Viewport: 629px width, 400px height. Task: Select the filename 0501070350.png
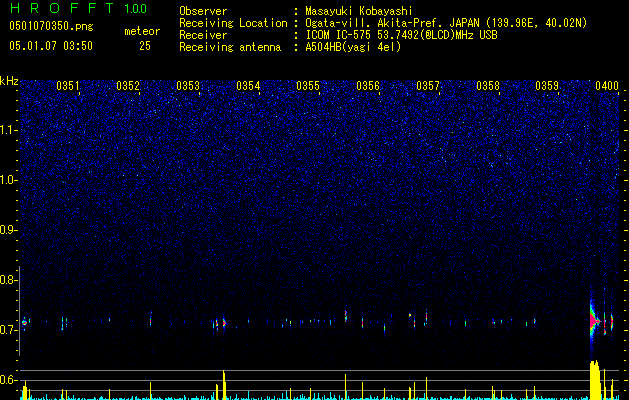point(51,27)
